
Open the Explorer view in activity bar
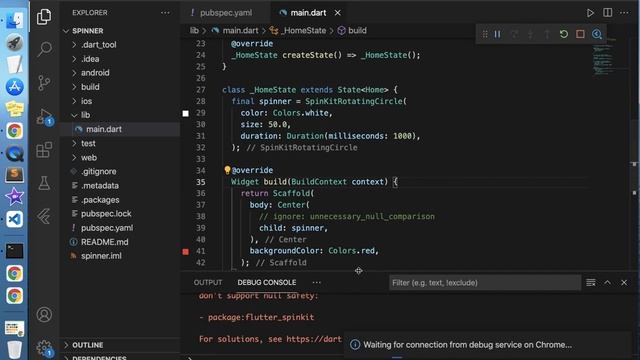tap(44, 17)
